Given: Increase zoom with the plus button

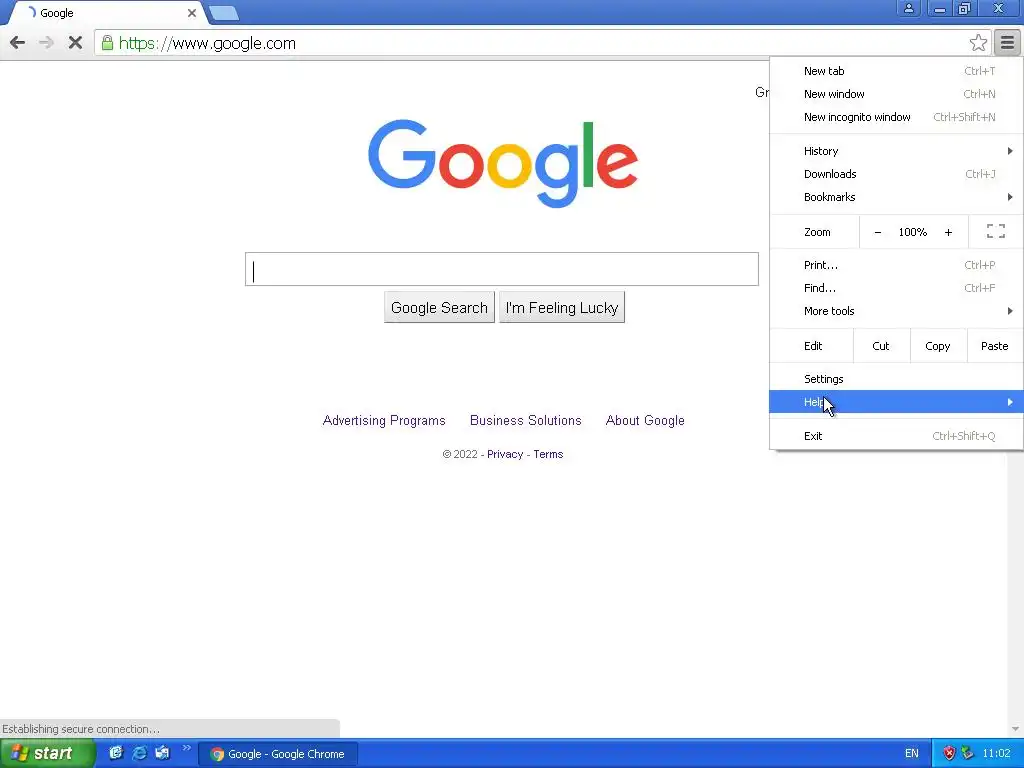Looking at the screenshot, I should [948, 232].
